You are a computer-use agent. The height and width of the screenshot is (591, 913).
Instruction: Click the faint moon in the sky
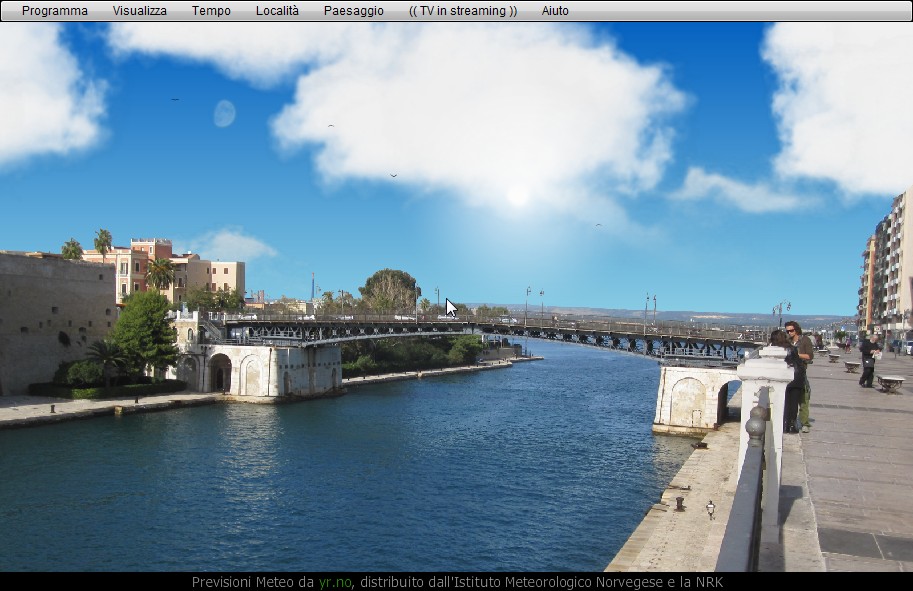(224, 114)
